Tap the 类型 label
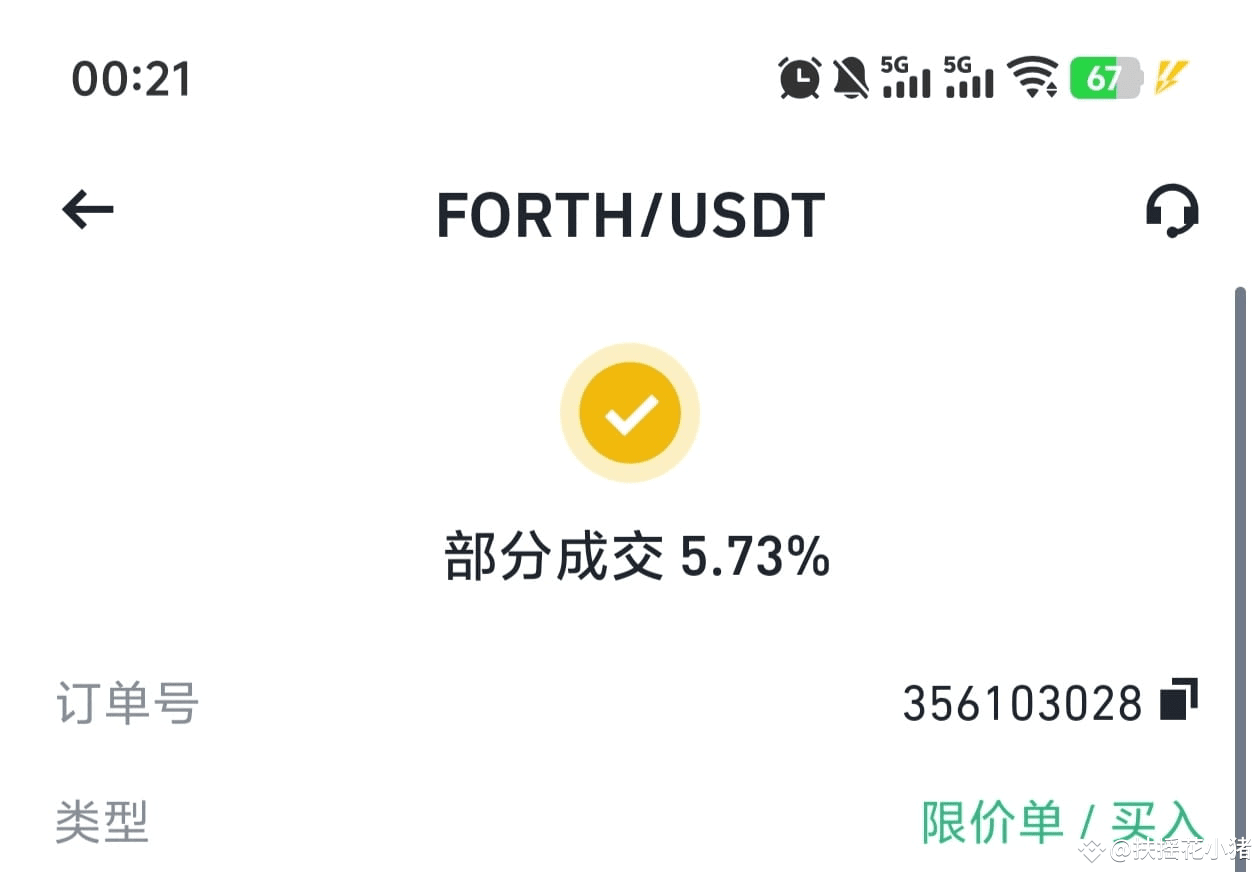This screenshot has height=872, width=1260. click(102, 823)
